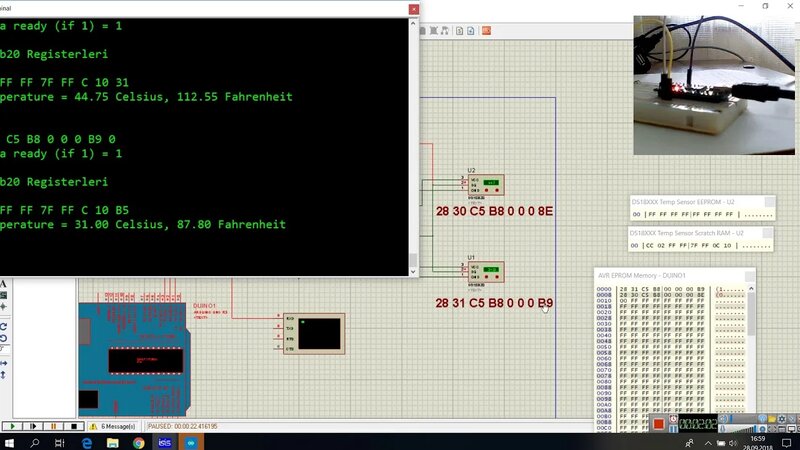800x450 pixels.
Task: Switch to the ISIS taskbar app
Action: pos(164,442)
